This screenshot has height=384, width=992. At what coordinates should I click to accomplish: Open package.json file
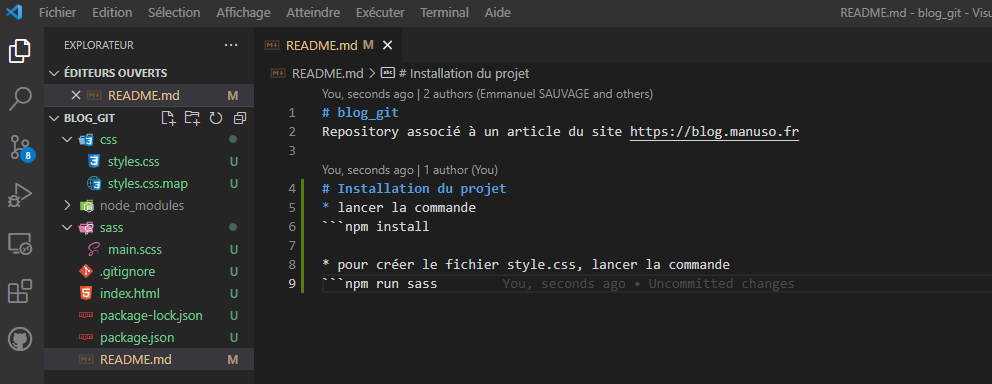click(137, 338)
